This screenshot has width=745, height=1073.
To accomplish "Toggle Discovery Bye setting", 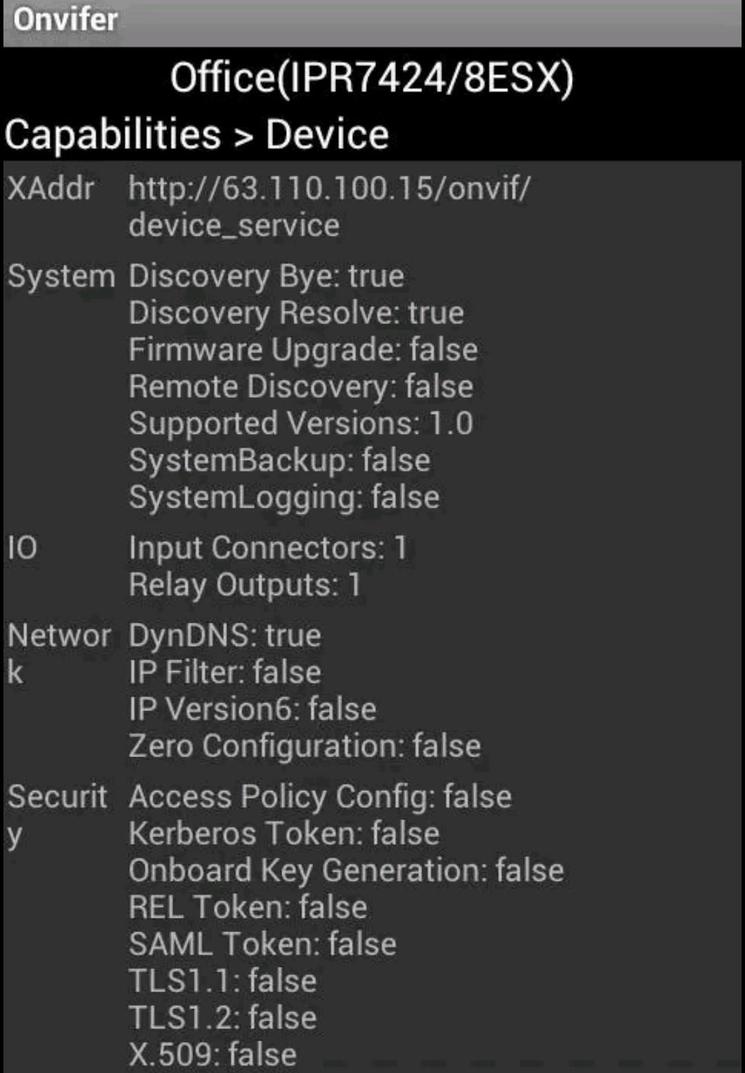I will tap(265, 276).
